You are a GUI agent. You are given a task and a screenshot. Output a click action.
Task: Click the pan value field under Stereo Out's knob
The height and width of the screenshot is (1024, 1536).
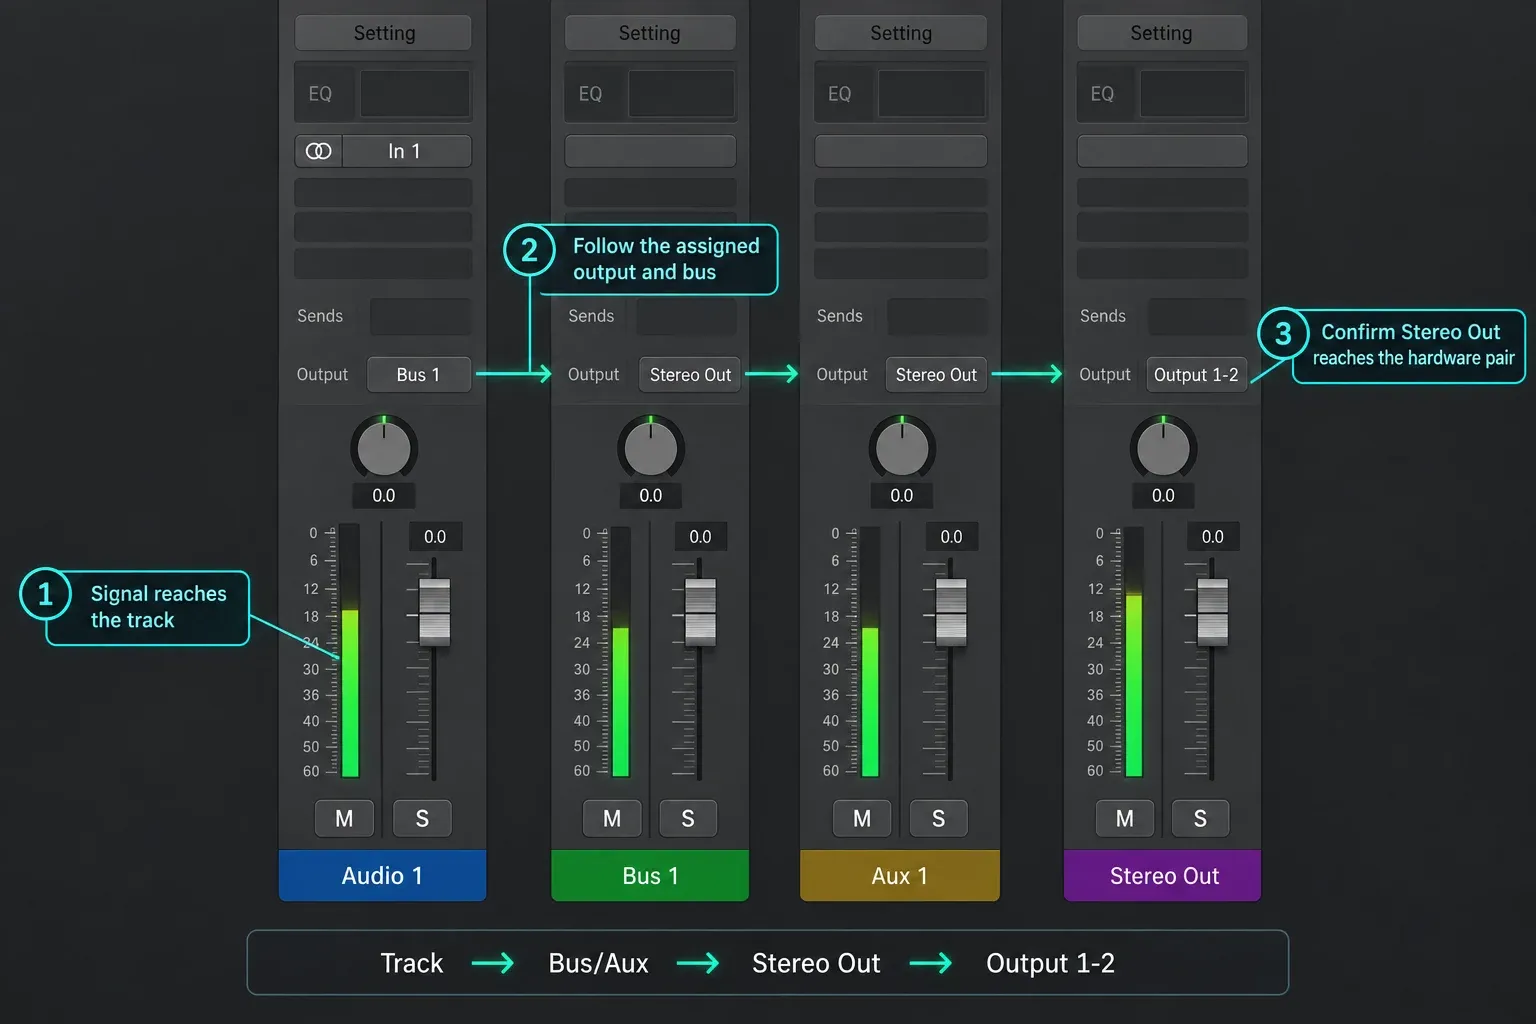point(1163,496)
